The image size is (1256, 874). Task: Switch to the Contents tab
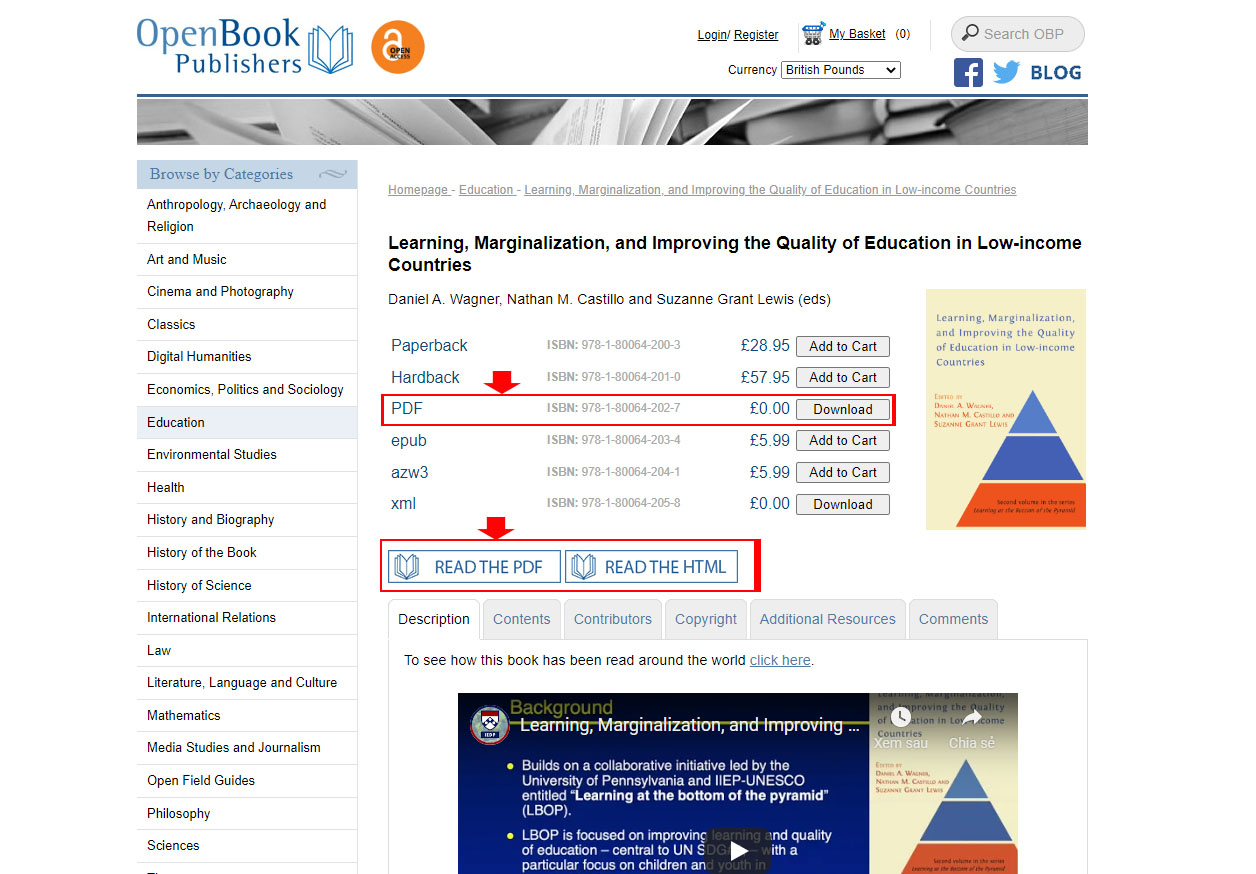[x=522, y=619]
